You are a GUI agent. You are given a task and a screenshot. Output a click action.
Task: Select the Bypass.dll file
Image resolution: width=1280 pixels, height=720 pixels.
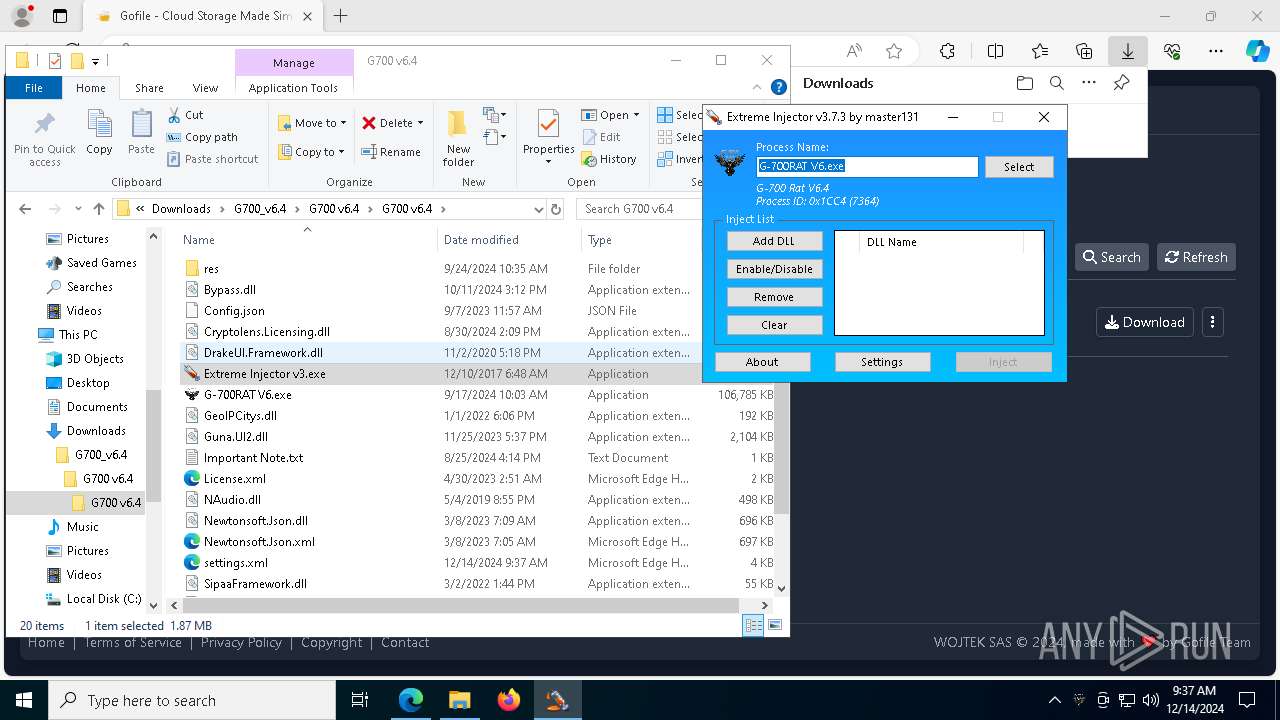(229, 290)
